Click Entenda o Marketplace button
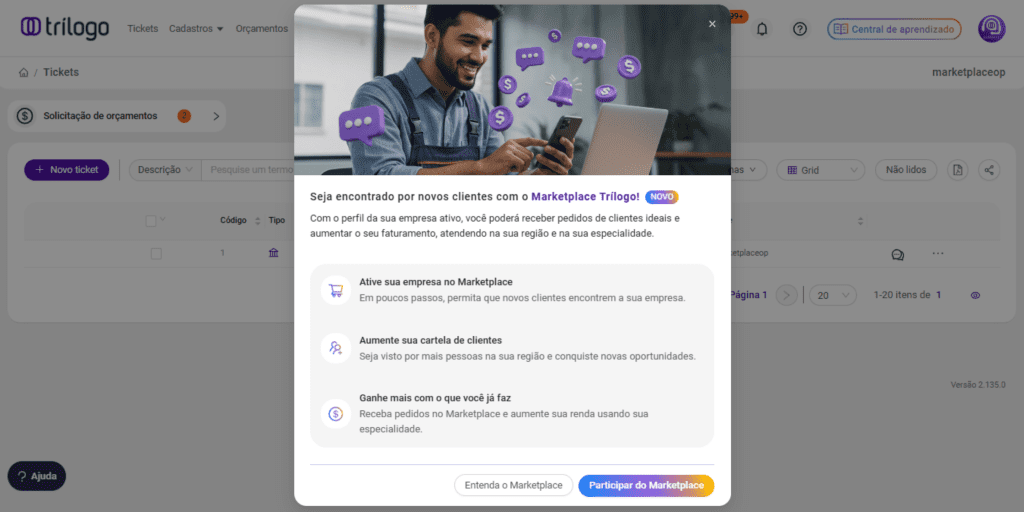The width and height of the screenshot is (1024, 512). point(513,486)
